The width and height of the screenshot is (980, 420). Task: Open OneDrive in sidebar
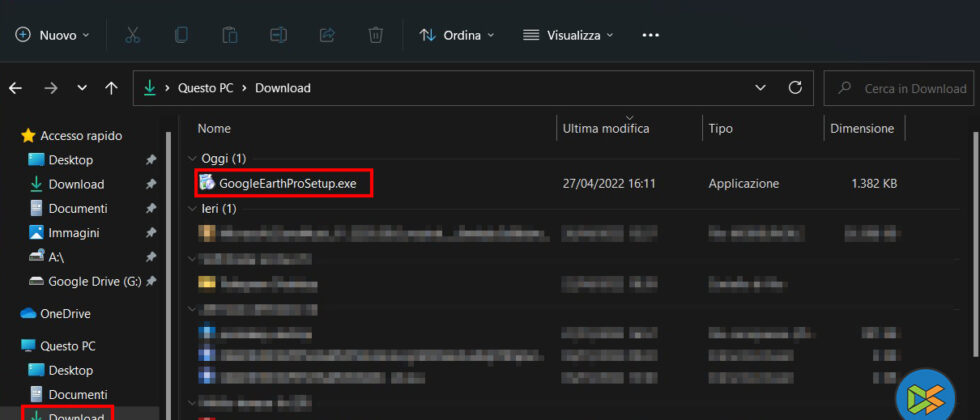point(56,314)
